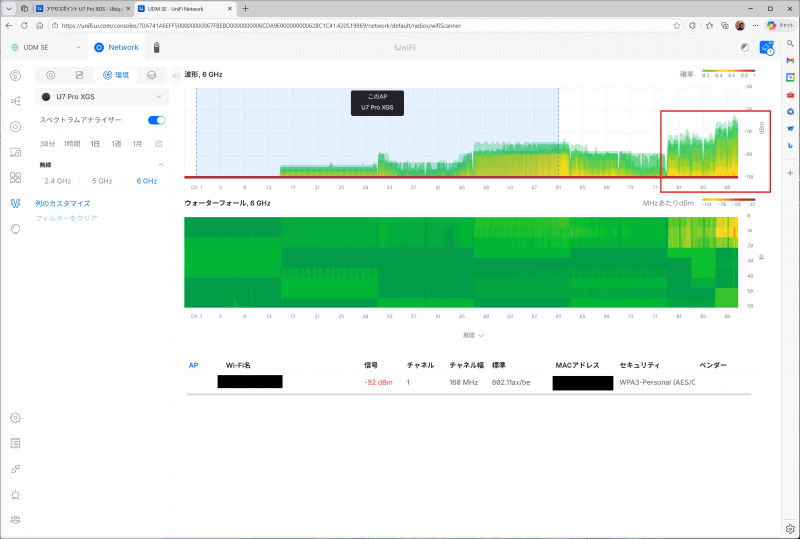Open the topology sidebar icon
This screenshot has width=800, height=539.
coord(16,101)
